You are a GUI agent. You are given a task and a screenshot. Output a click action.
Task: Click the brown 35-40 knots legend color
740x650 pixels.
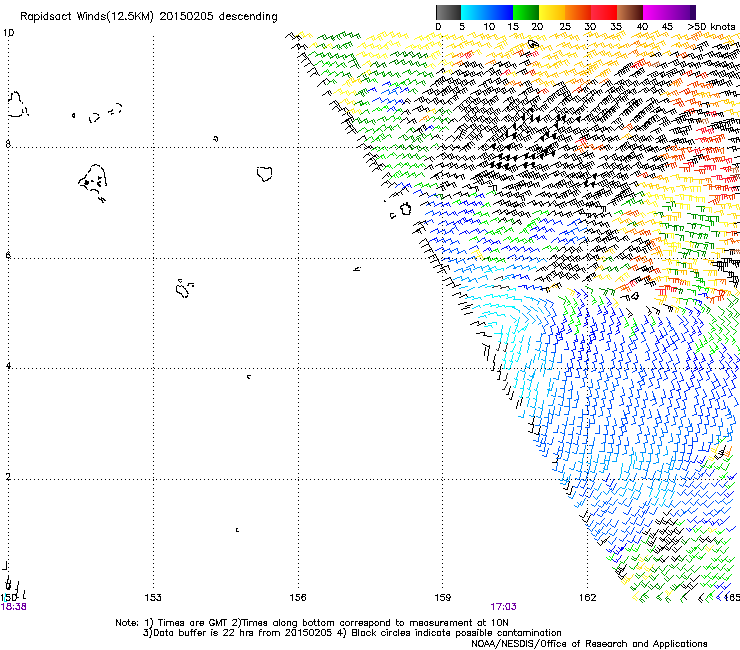(x=630, y=12)
